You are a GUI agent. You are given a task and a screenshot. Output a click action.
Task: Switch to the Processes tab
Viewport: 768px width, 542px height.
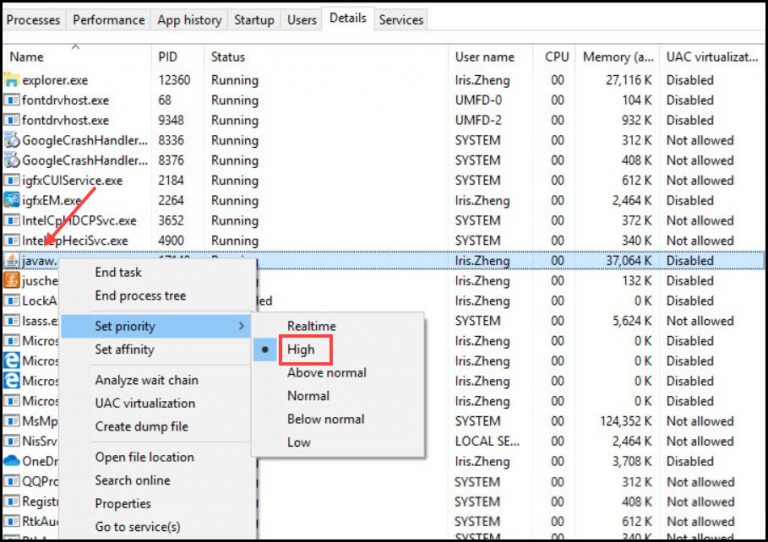coord(33,20)
